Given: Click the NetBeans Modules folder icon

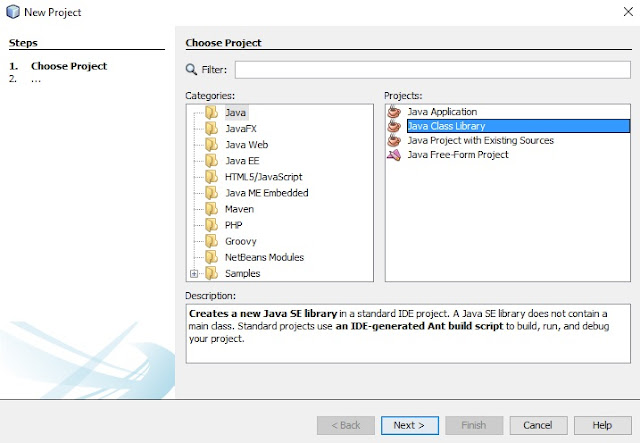Looking at the screenshot, I should pos(211,257).
